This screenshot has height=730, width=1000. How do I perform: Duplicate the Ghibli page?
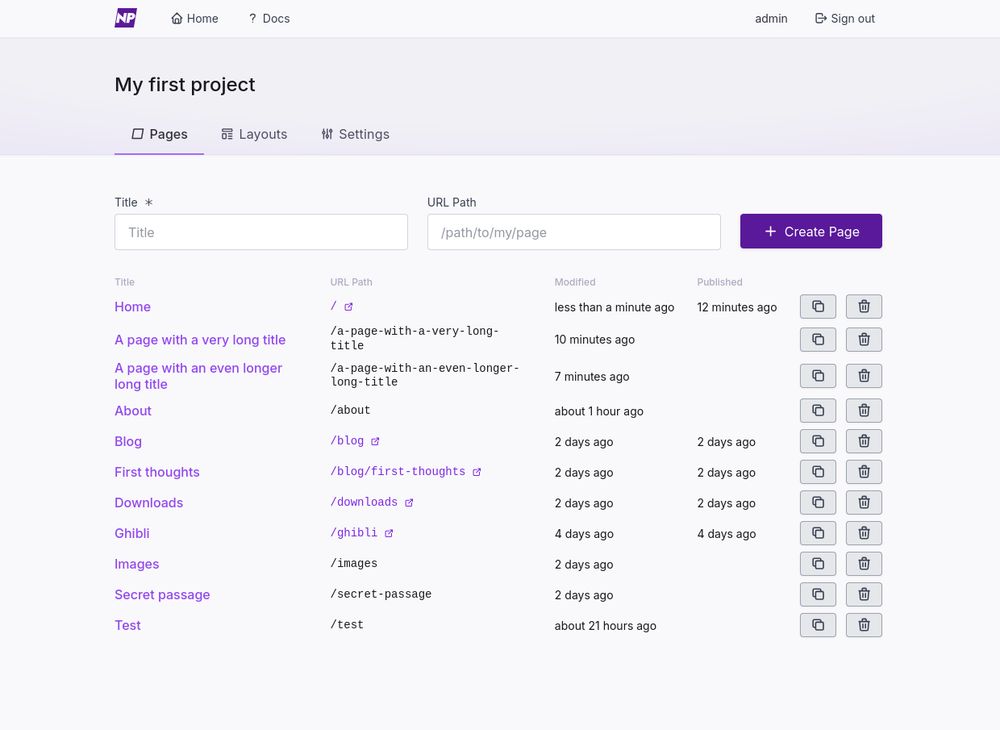click(x=818, y=533)
